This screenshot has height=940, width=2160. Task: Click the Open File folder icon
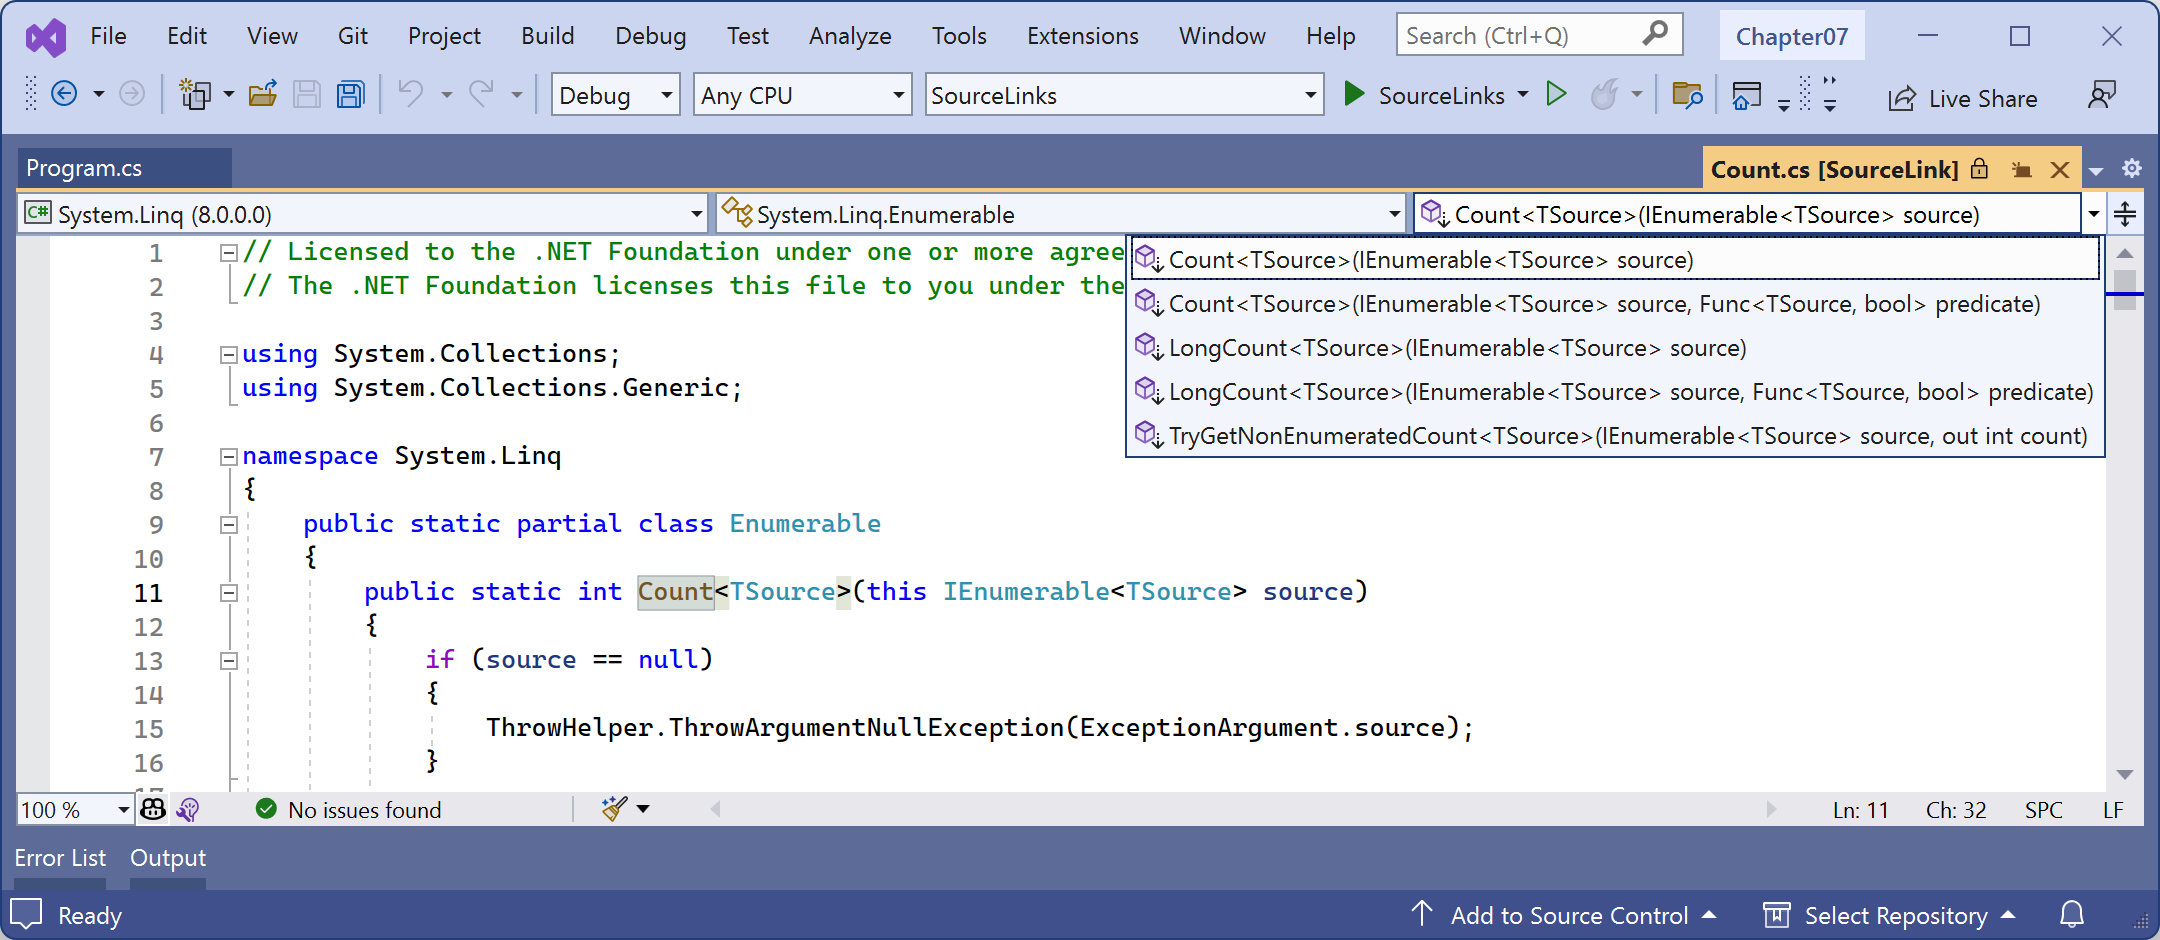(263, 94)
